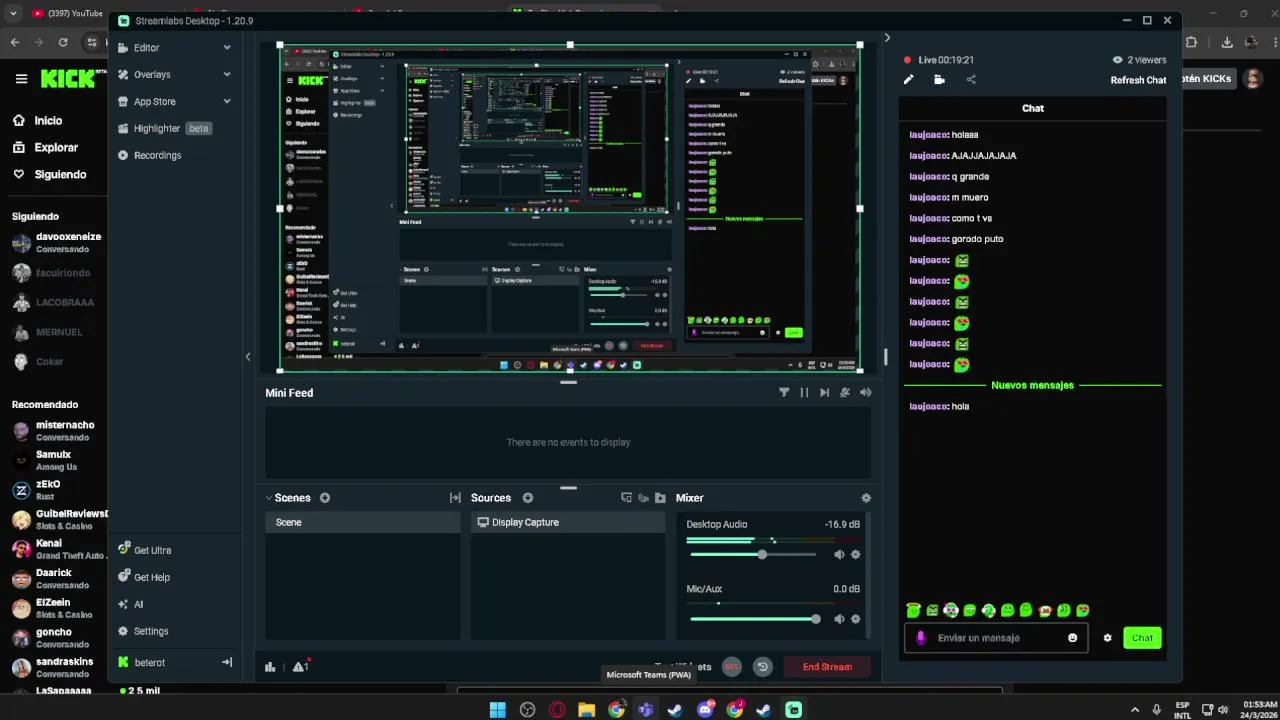Share the stream with the share icon
The height and width of the screenshot is (720, 1280).
tap(971, 80)
